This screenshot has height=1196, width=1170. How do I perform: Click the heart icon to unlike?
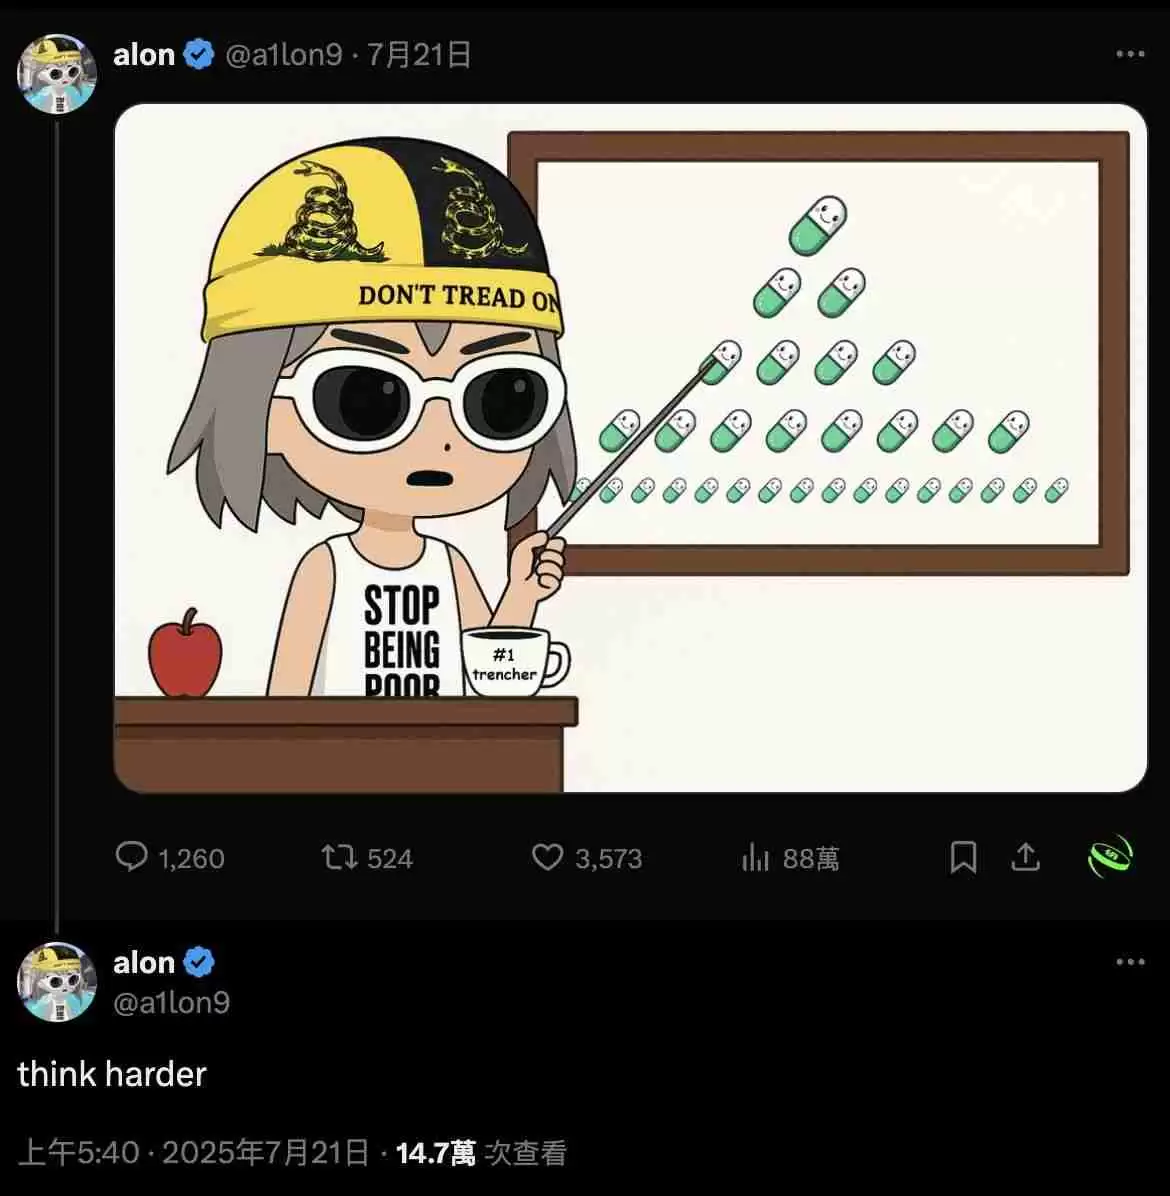548,858
